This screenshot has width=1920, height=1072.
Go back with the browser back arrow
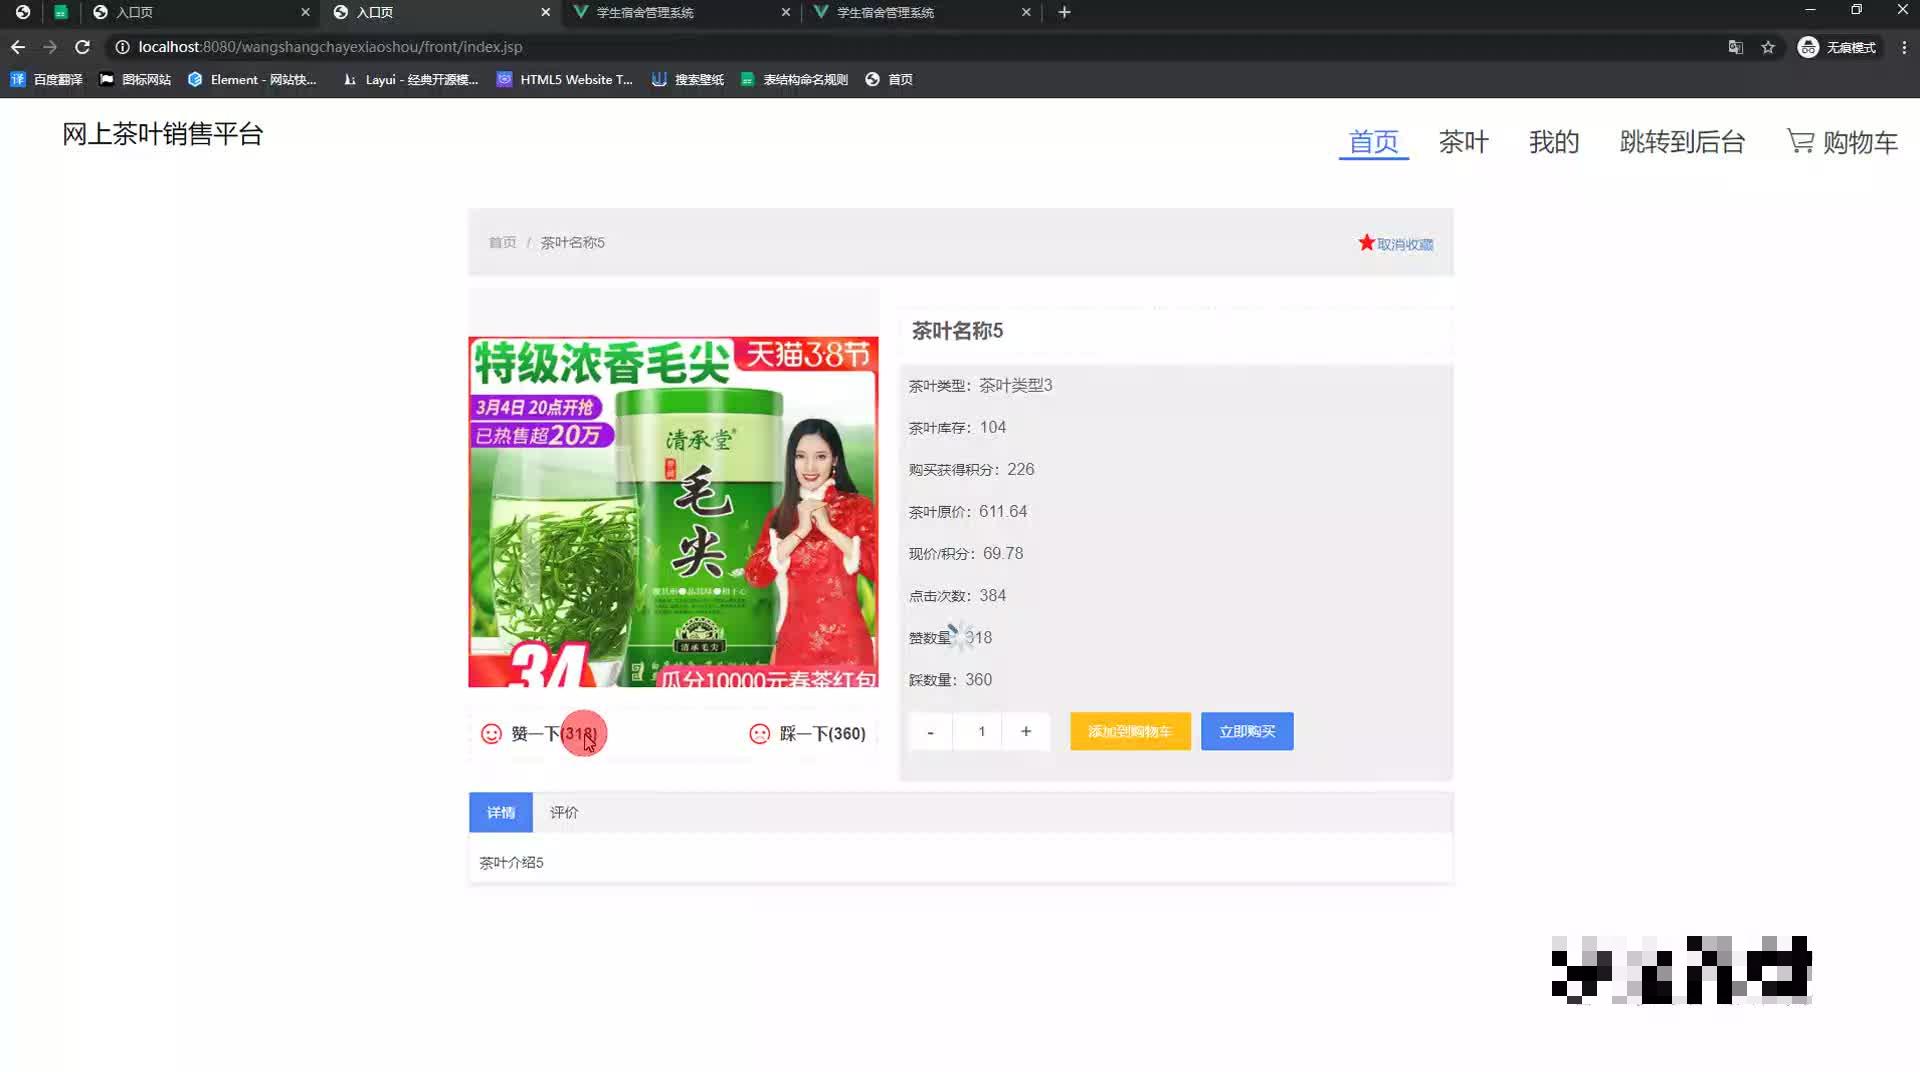coord(18,47)
